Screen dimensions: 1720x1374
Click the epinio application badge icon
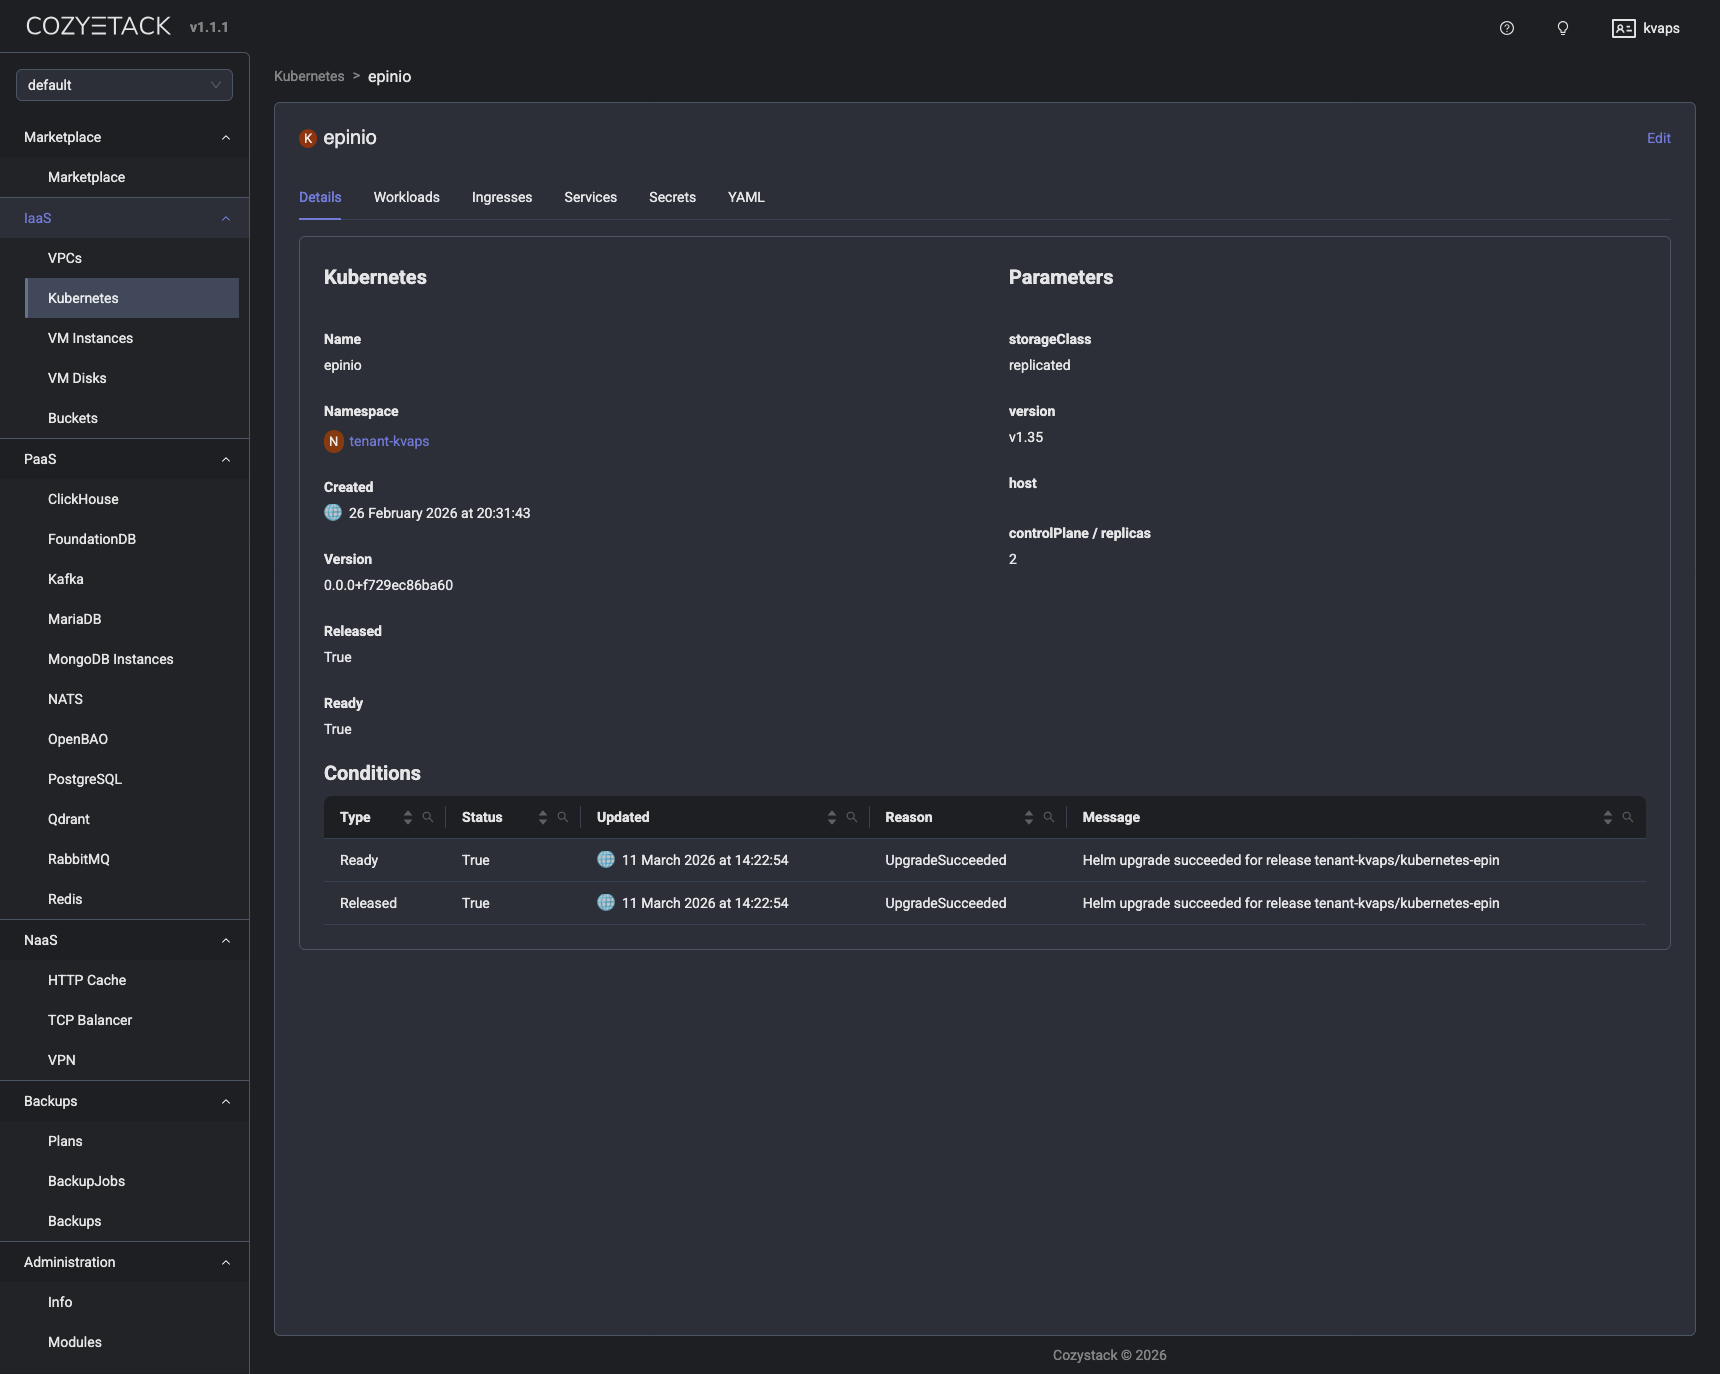tap(308, 138)
